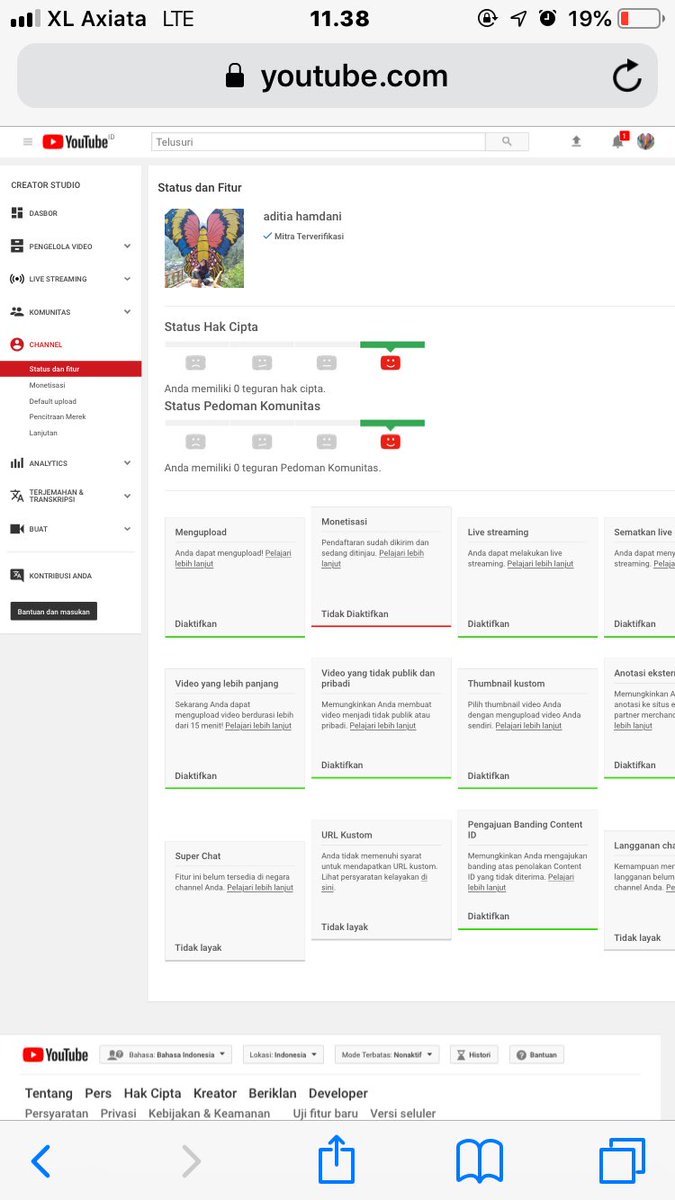
Task: Click the Bantuan dan masukan button
Action: tap(54, 611)
